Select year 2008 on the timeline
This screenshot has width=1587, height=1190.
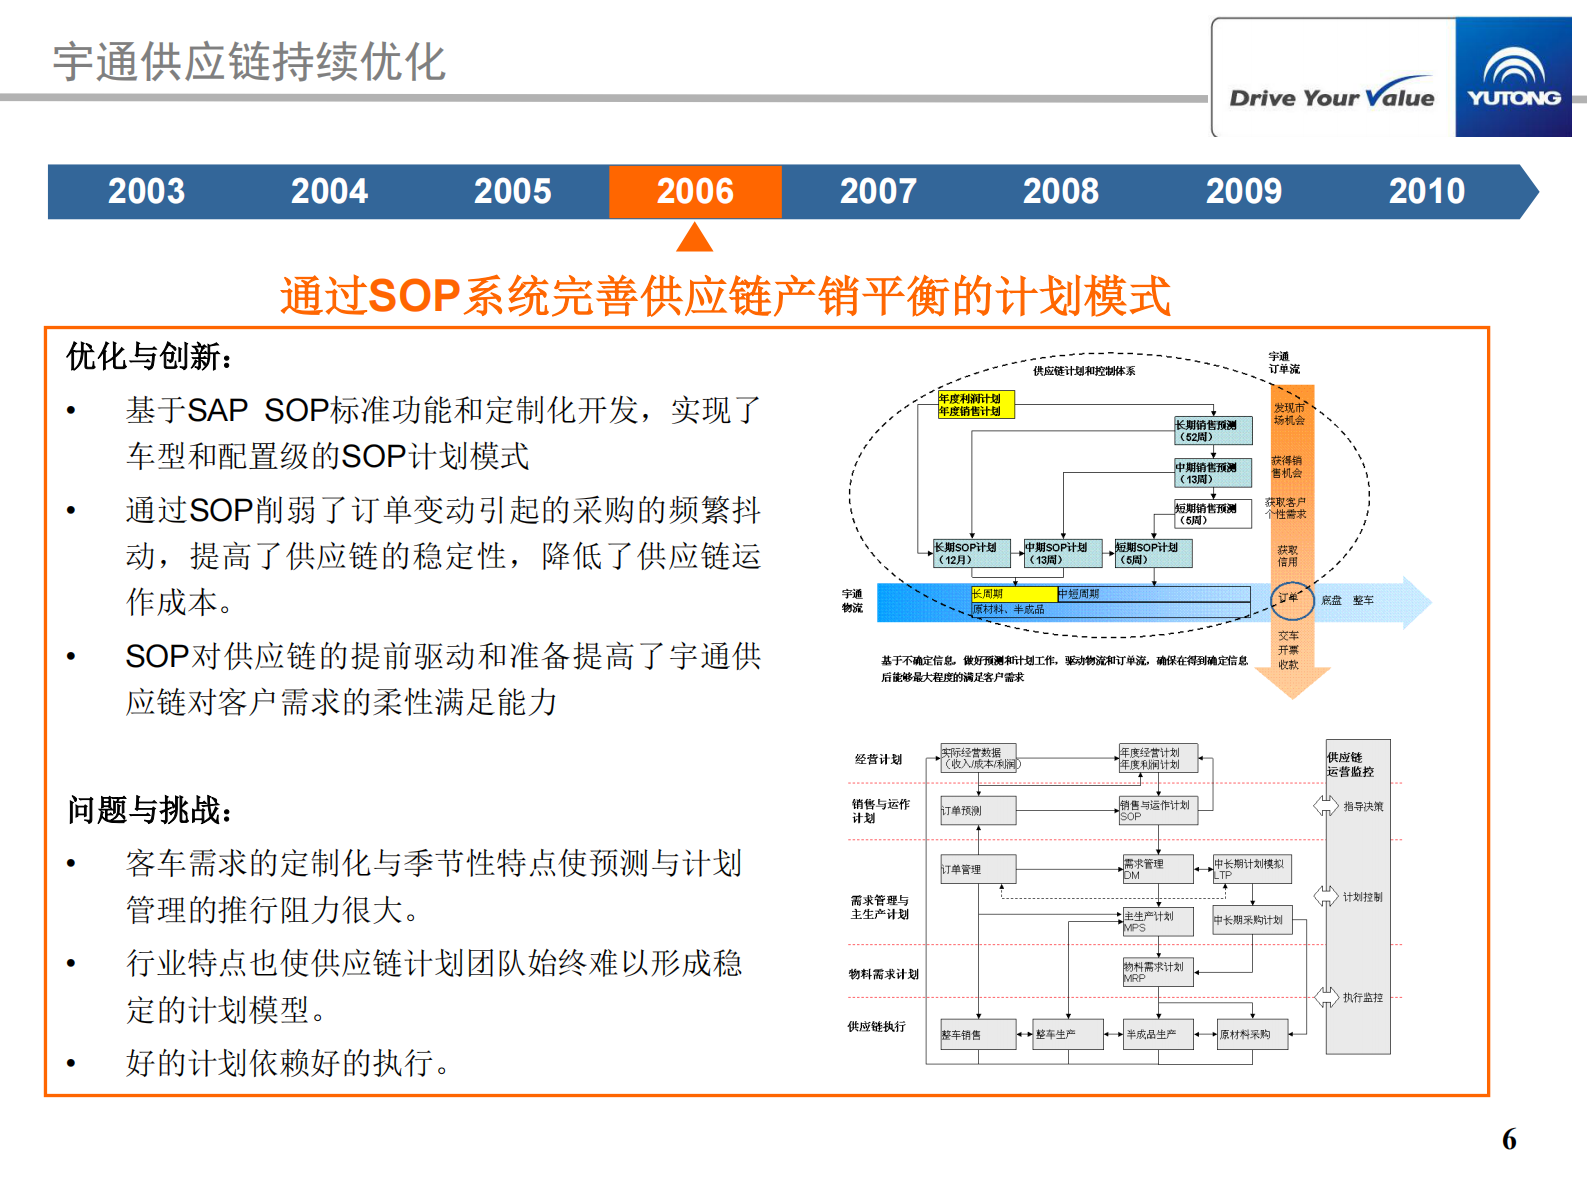click(1061, 191)
